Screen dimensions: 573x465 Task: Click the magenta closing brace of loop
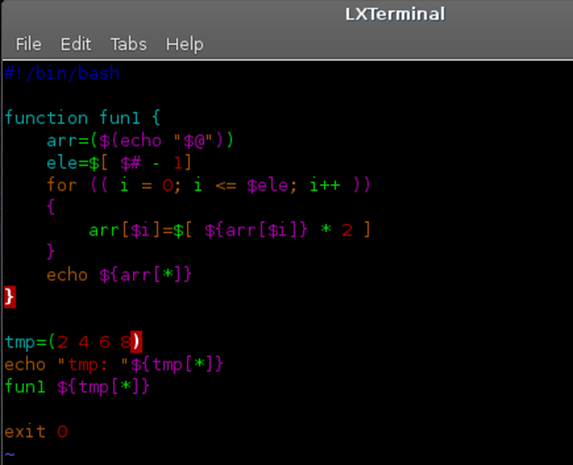[x=51, y=252]
